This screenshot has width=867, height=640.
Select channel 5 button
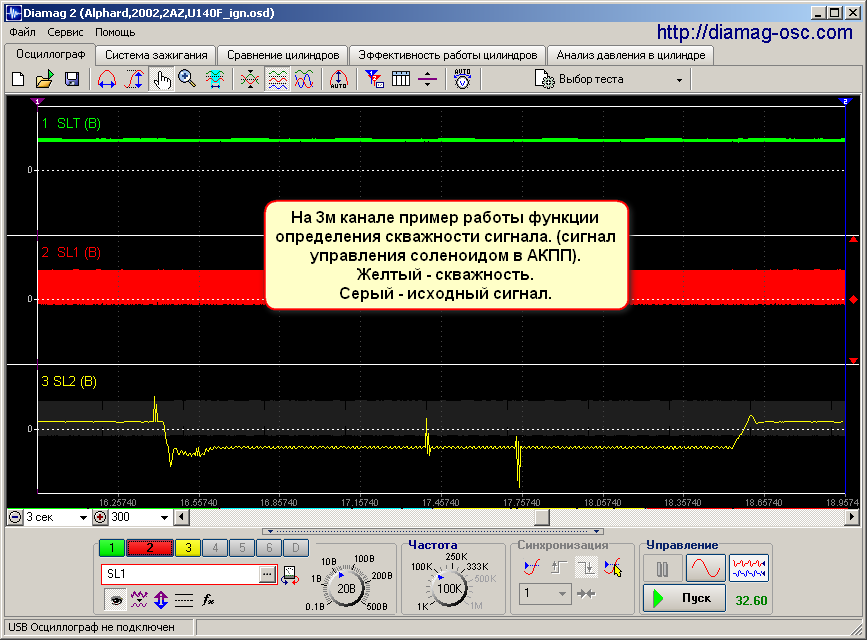coord(242,548)
